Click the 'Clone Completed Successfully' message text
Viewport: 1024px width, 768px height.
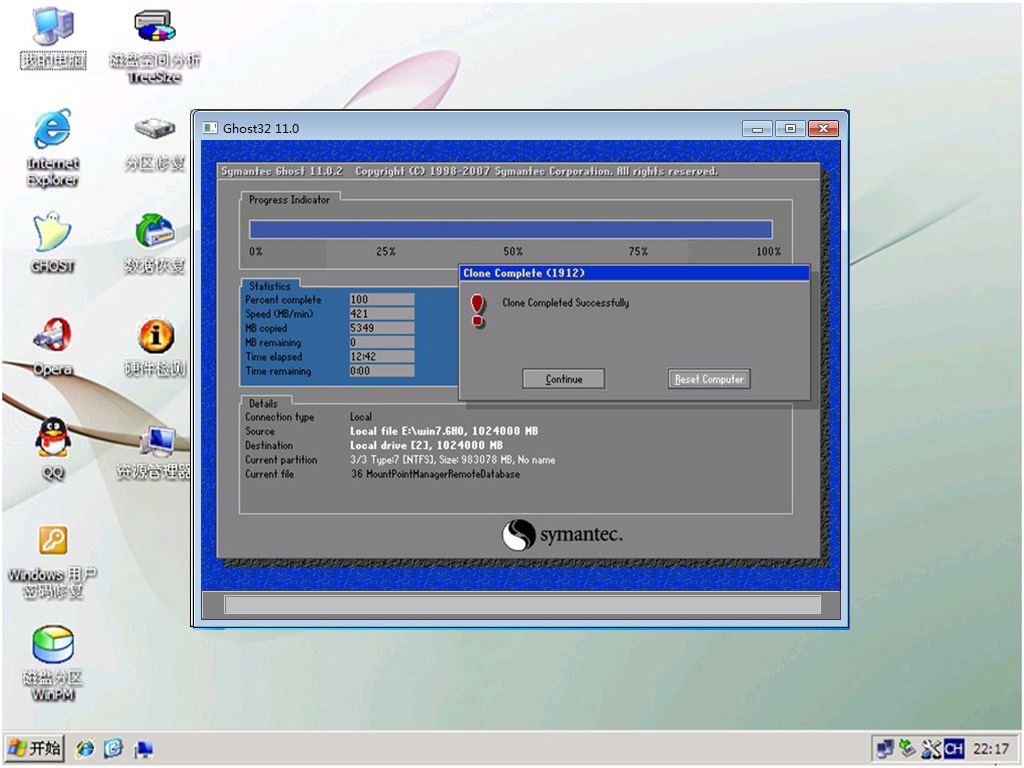point(566,302)
